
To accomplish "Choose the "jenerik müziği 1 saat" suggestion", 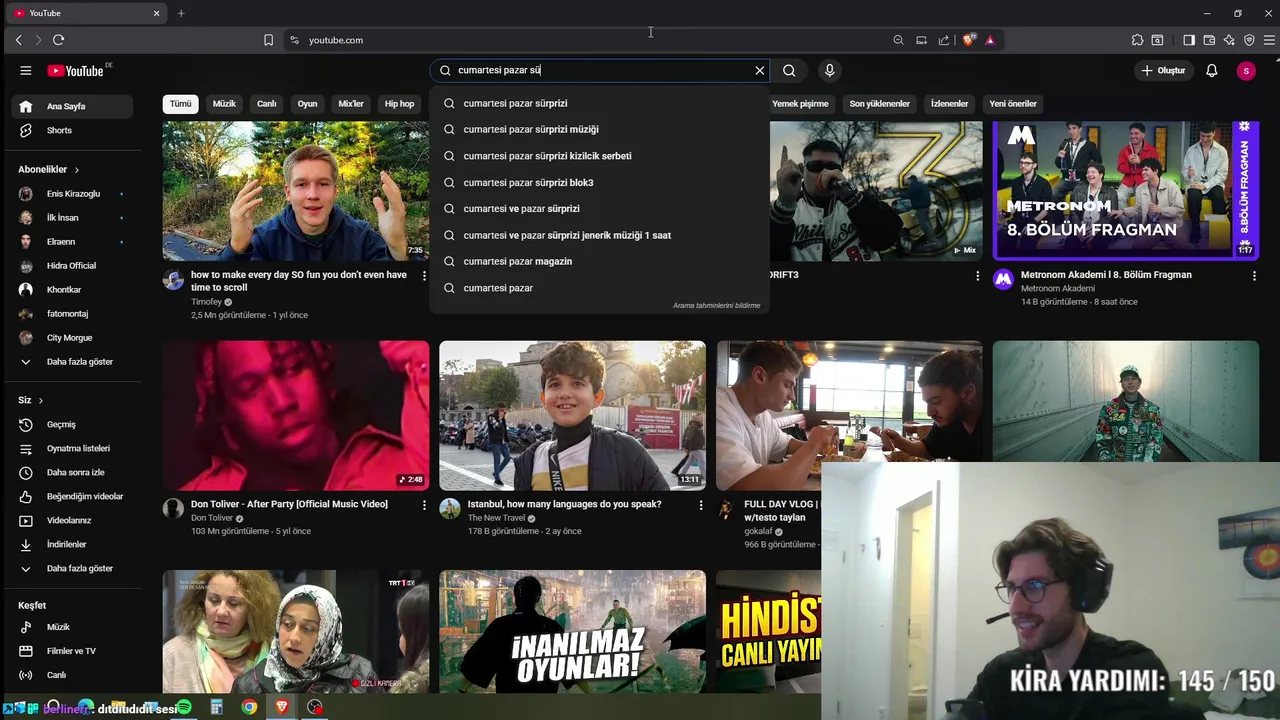I will pyautogui.click(x=600, y=236).
